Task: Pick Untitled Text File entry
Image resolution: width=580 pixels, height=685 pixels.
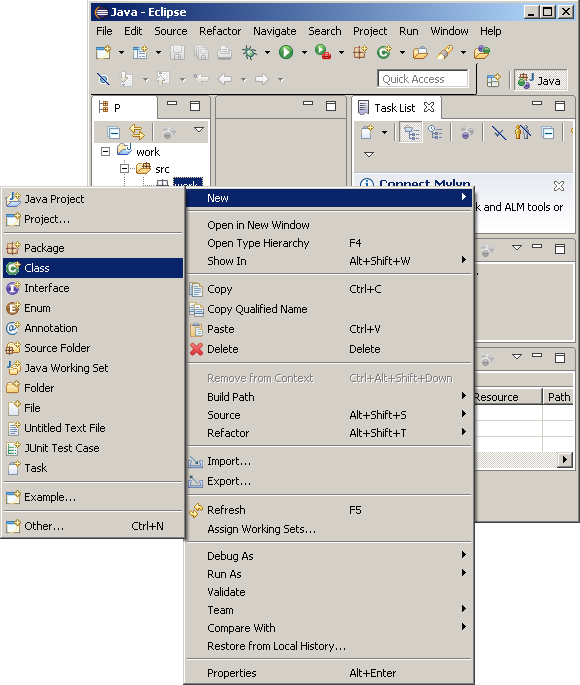Action: [93, 428]
